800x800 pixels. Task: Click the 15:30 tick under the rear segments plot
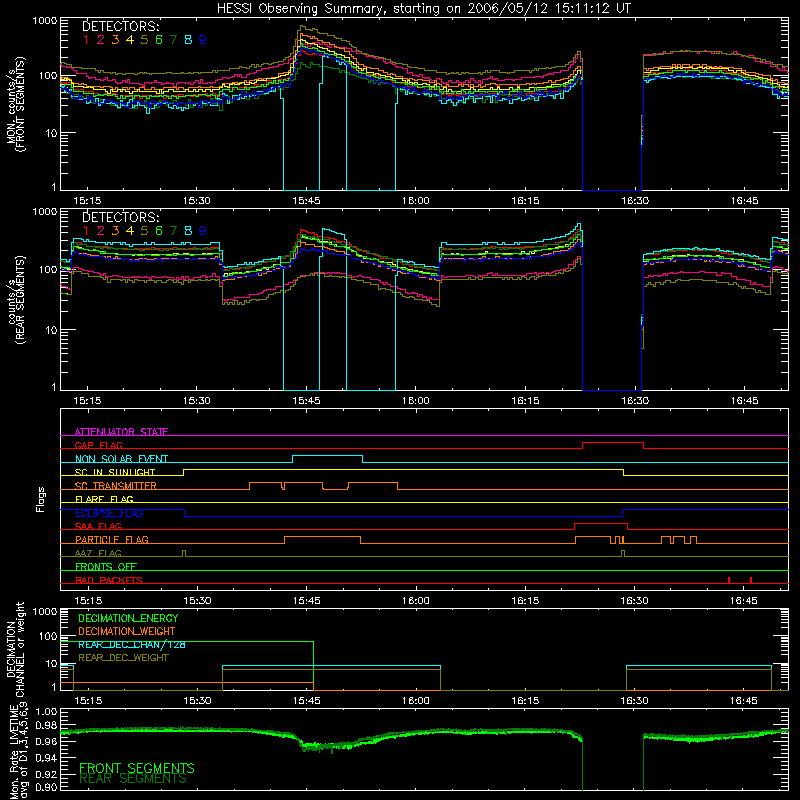point(196,401)
